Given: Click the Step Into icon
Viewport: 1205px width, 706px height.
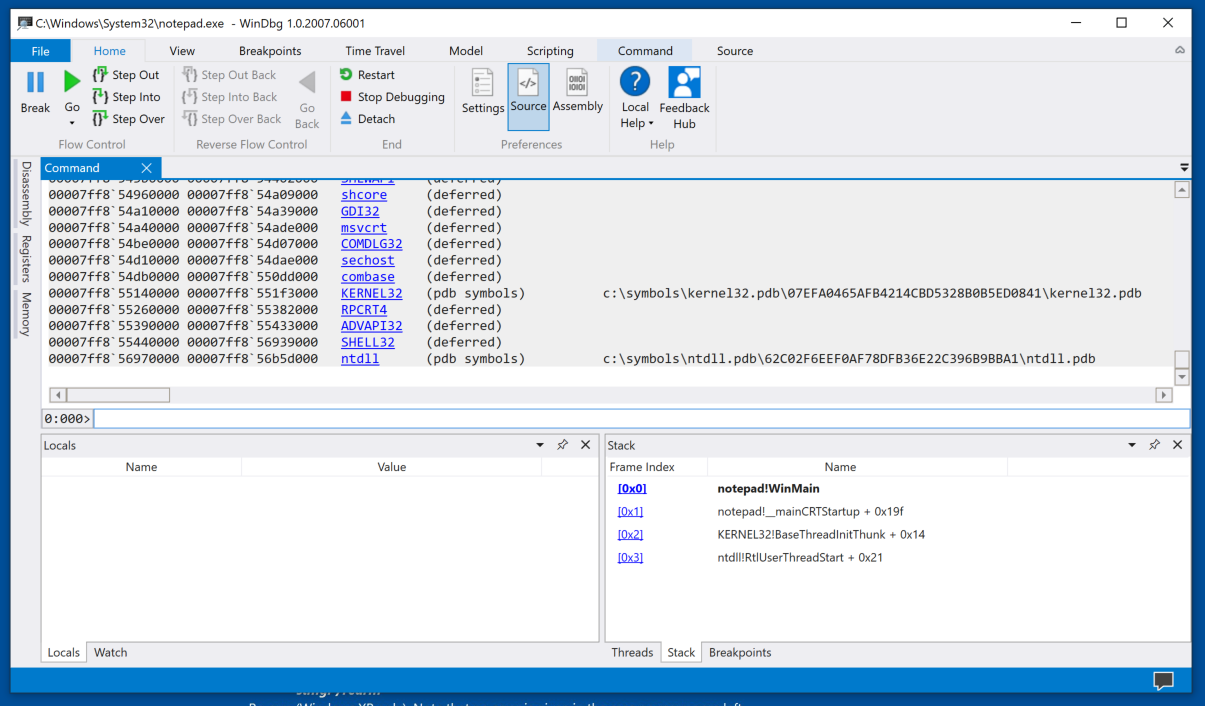Looking at the screenshot, I should (x=100, y=97).
